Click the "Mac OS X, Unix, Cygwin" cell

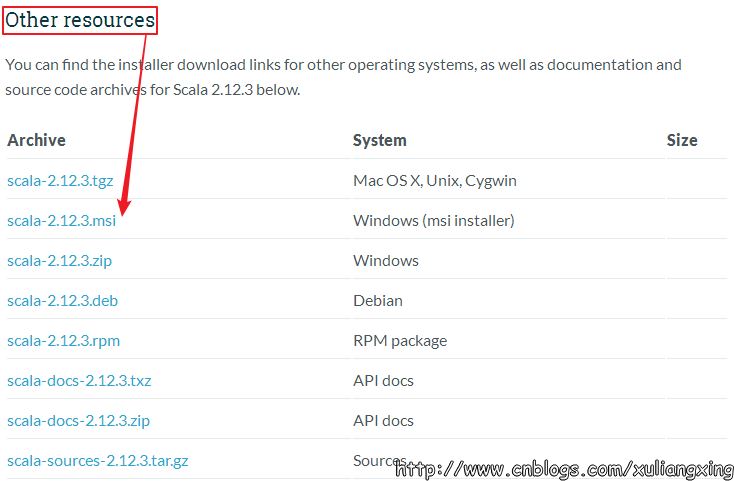pos(434,181)
